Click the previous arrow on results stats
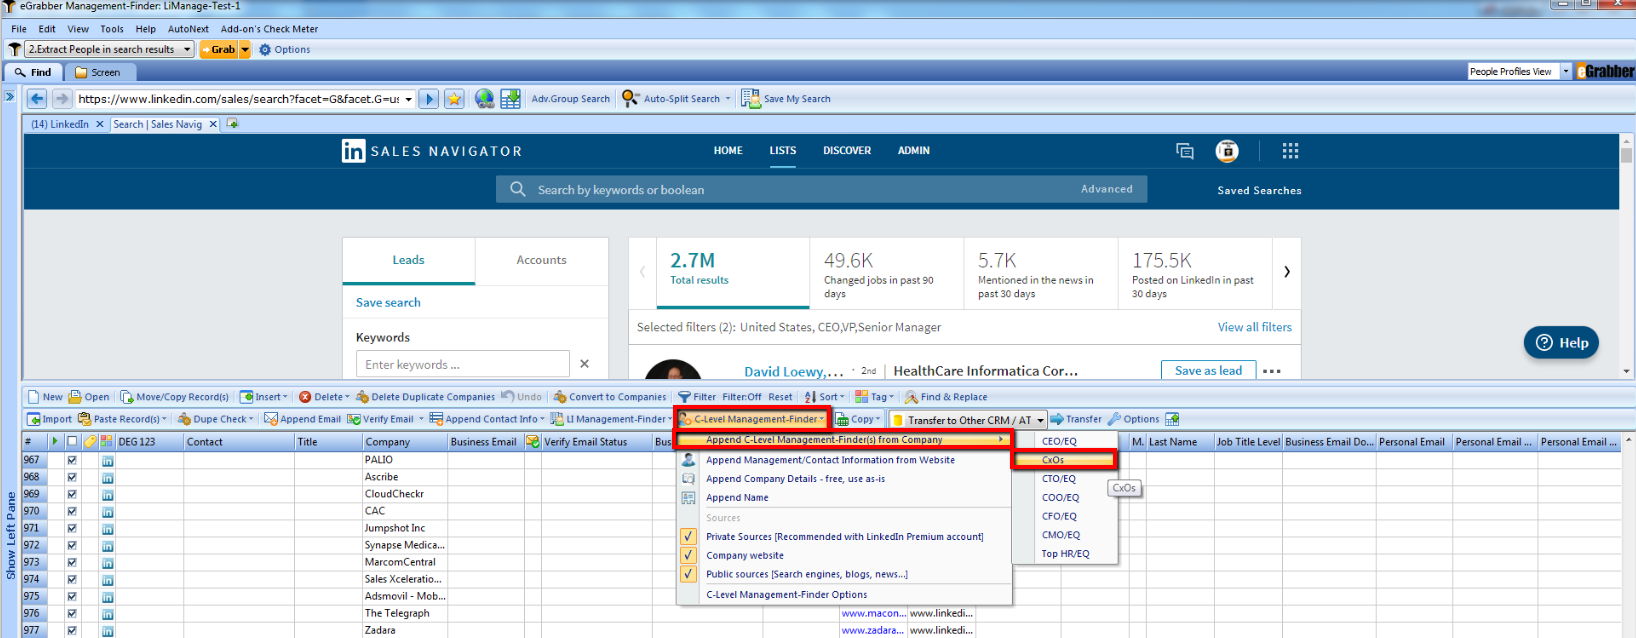 click(x=642, y=272)
